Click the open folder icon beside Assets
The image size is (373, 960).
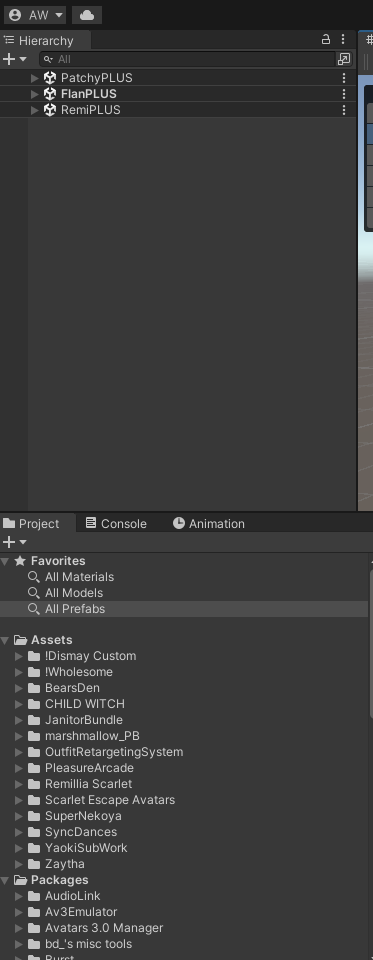pyautogui.click(x=20, y=640)
